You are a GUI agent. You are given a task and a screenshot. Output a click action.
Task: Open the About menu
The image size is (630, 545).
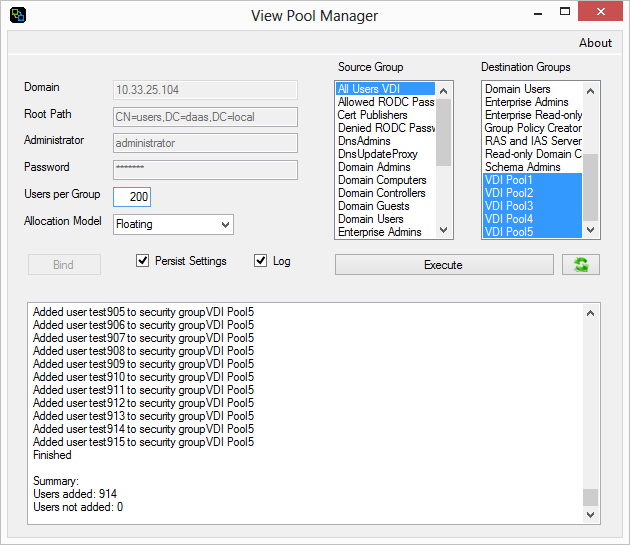pos(595,43)
